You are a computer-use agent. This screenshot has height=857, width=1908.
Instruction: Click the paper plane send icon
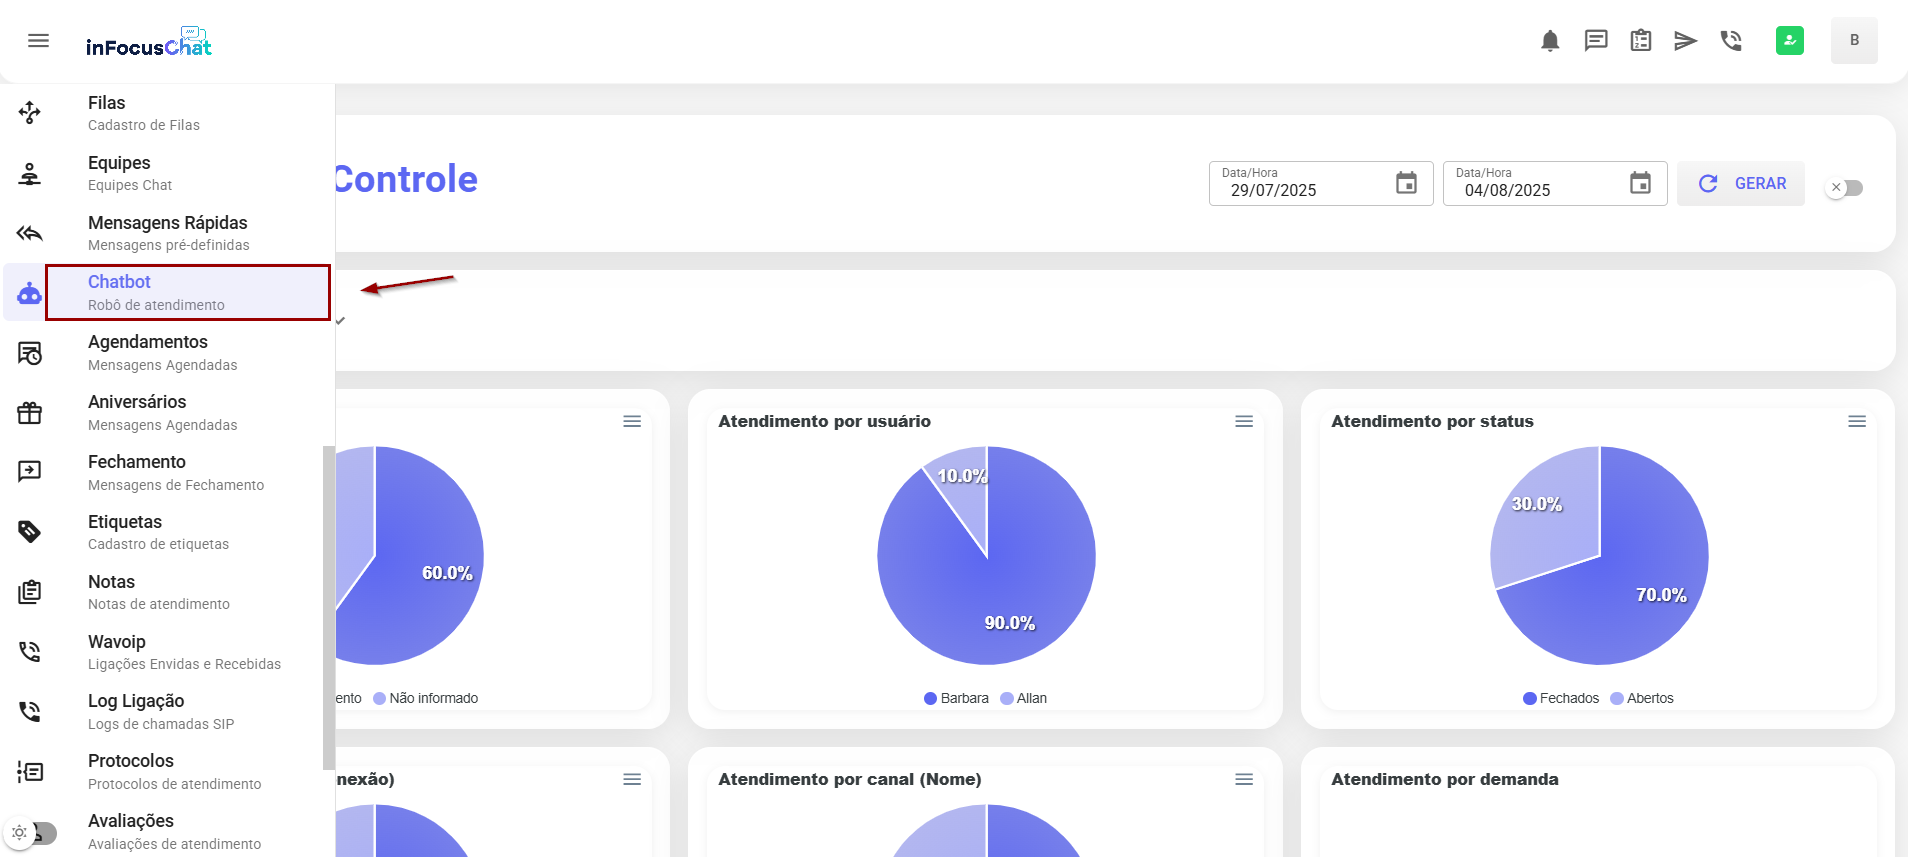[x=1686, y=41]
